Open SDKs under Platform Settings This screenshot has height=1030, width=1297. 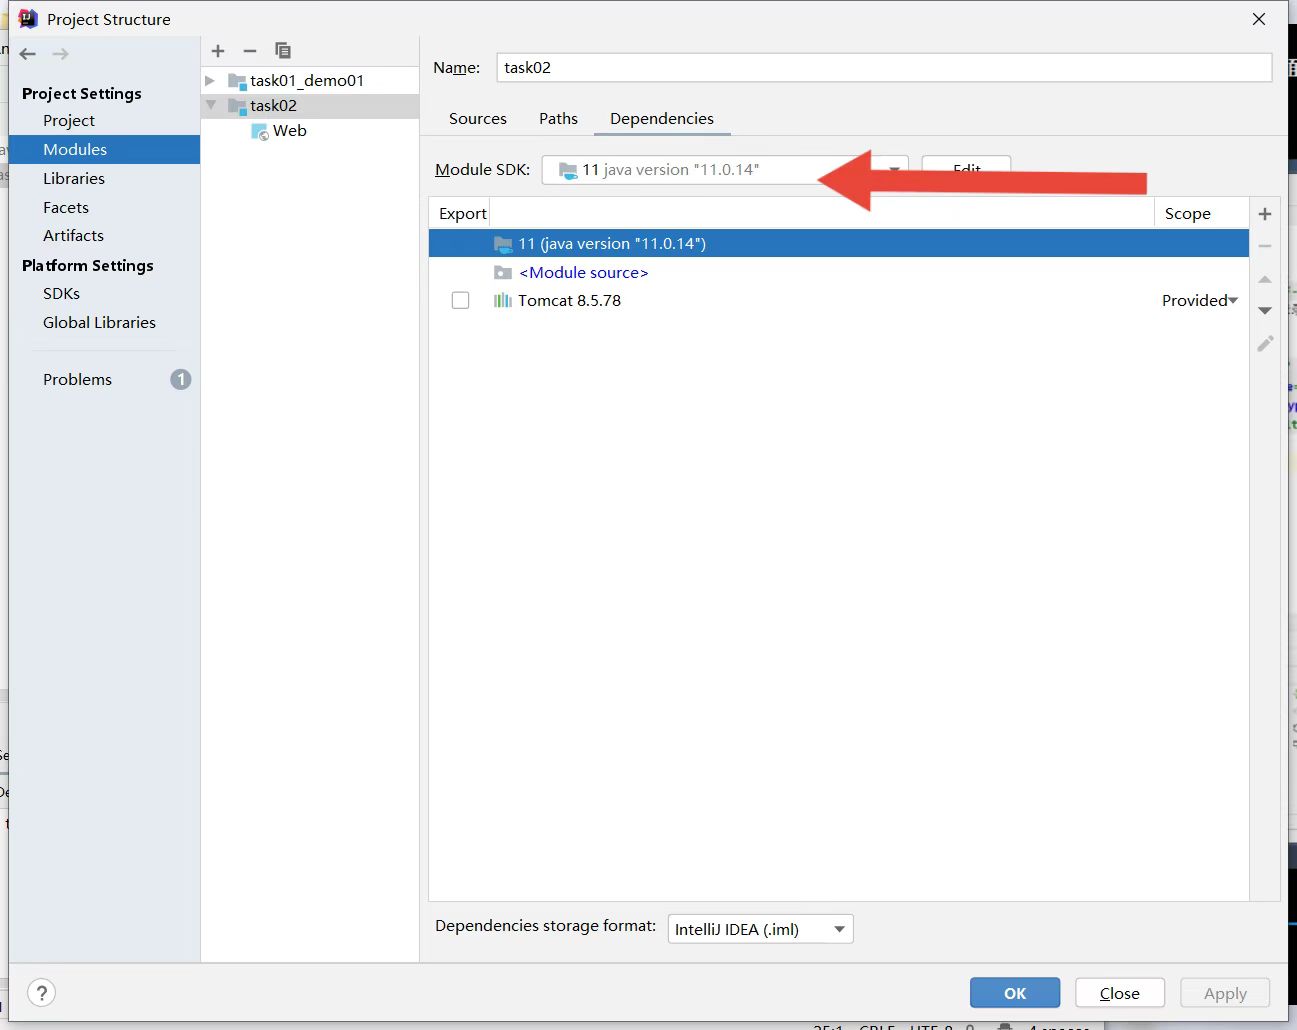[x=61, y=293]
